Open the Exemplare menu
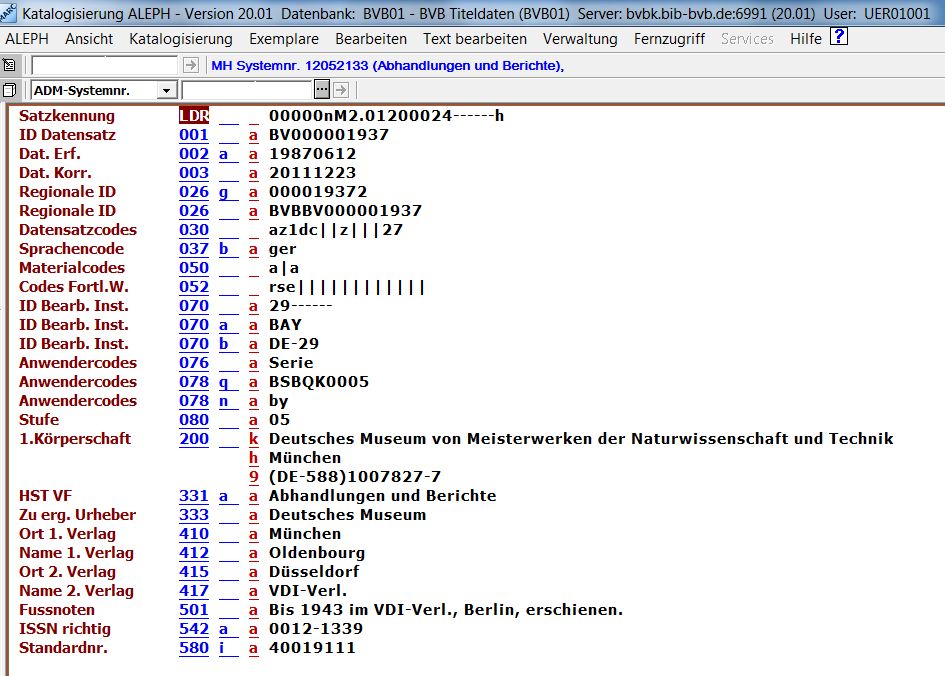Image resolution: width=945 pixels, height=676 pixels. tap(284, 39)
